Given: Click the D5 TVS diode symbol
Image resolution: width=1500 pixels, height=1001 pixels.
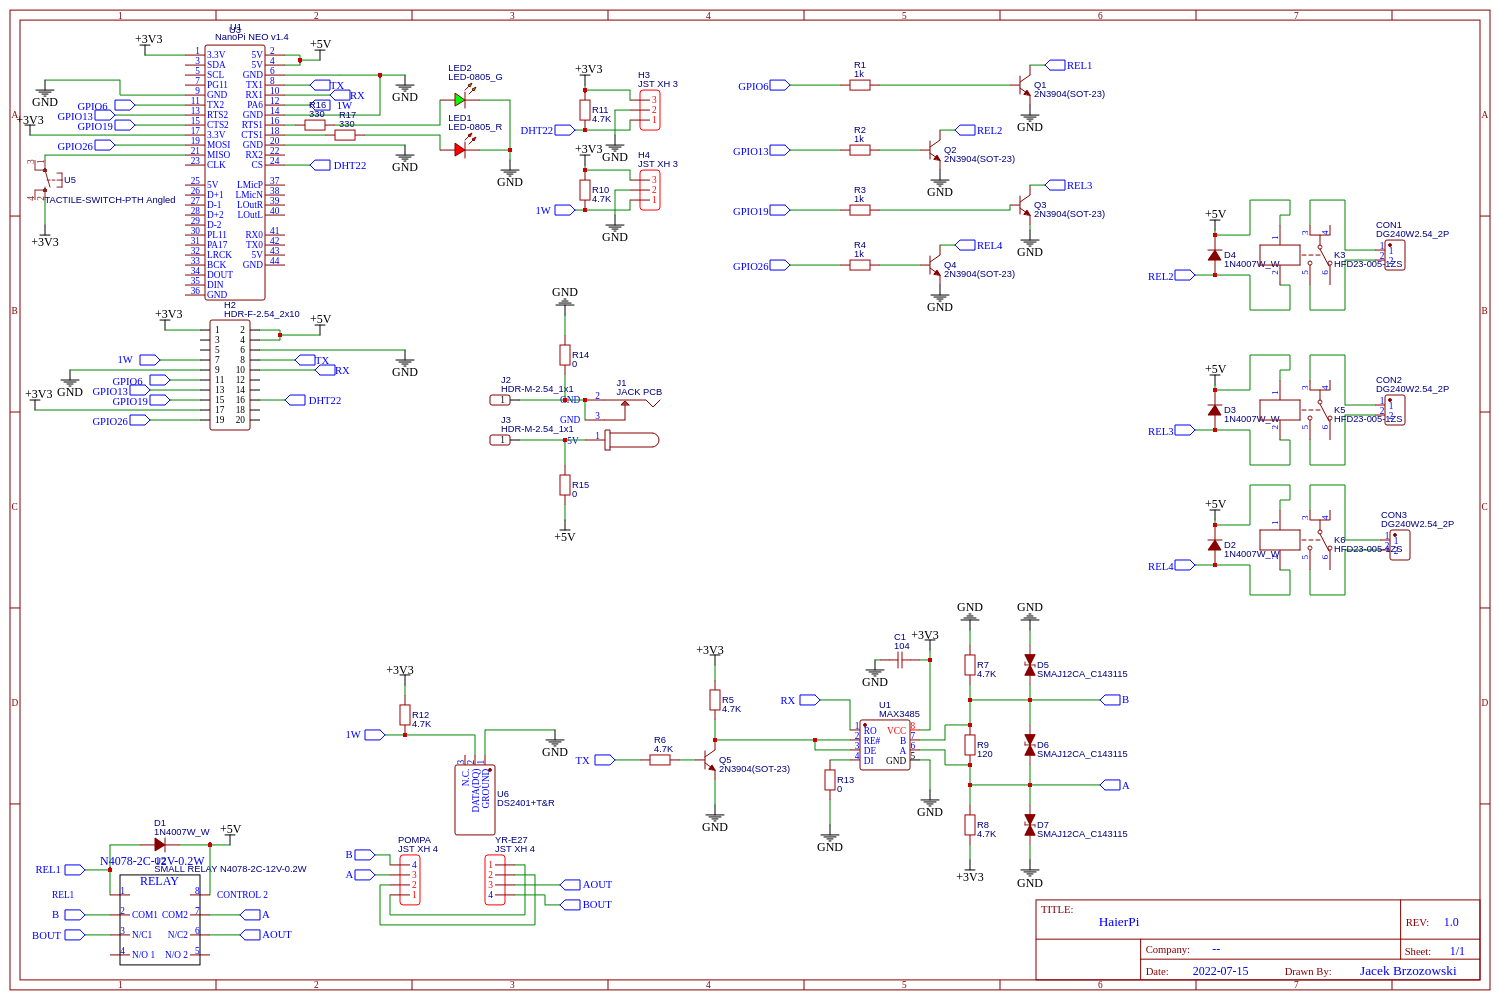Looking at the screenshot, I should [x=1030, y=665].
